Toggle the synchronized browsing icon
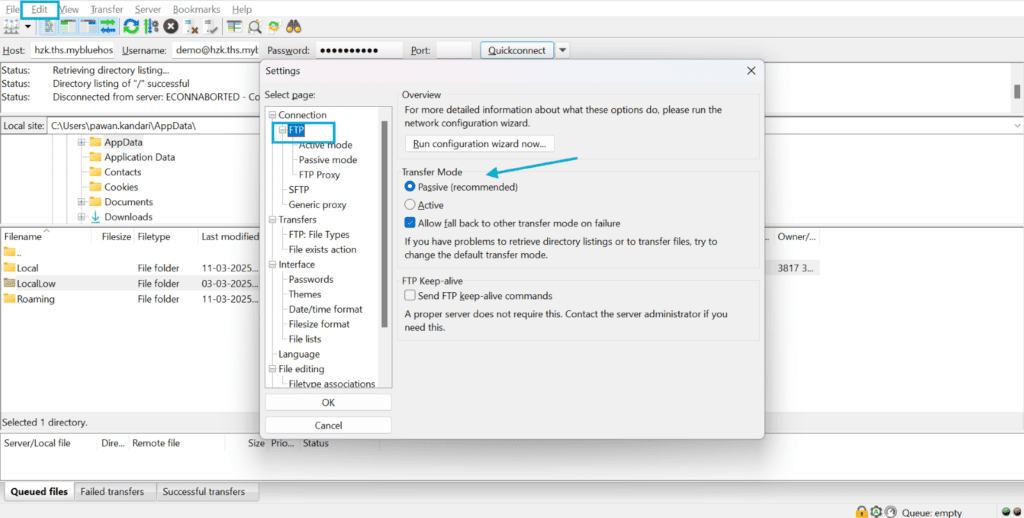Screen dimensions: 1024x518 click(x=274, y=27)
